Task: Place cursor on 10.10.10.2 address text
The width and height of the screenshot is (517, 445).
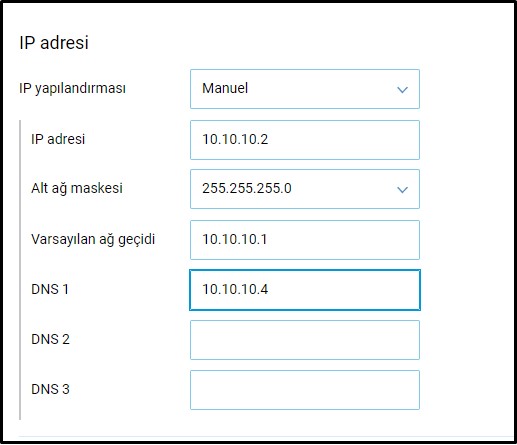Action: tap(235, 139)
